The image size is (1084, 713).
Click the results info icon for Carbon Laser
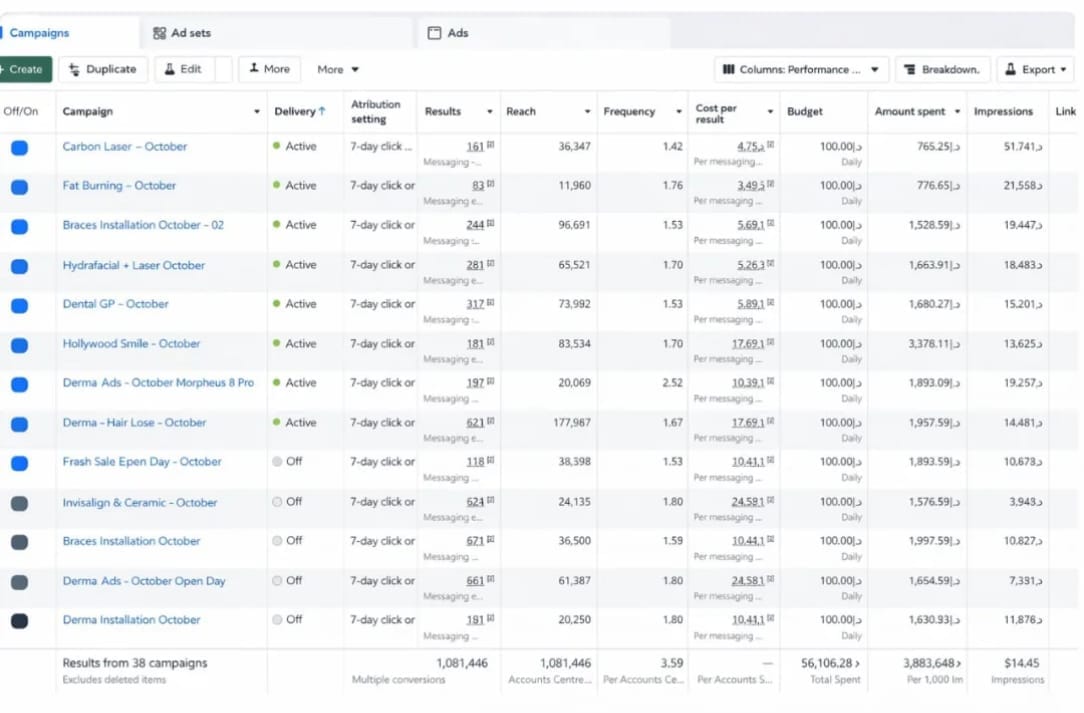tap(491, 145)
